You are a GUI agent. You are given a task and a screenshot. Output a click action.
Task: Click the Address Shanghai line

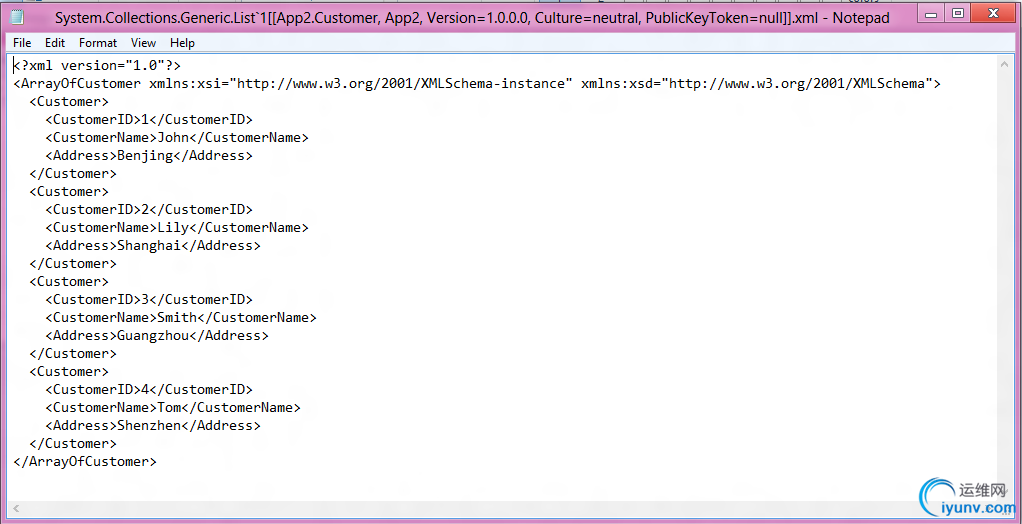(x=153, y=246)
